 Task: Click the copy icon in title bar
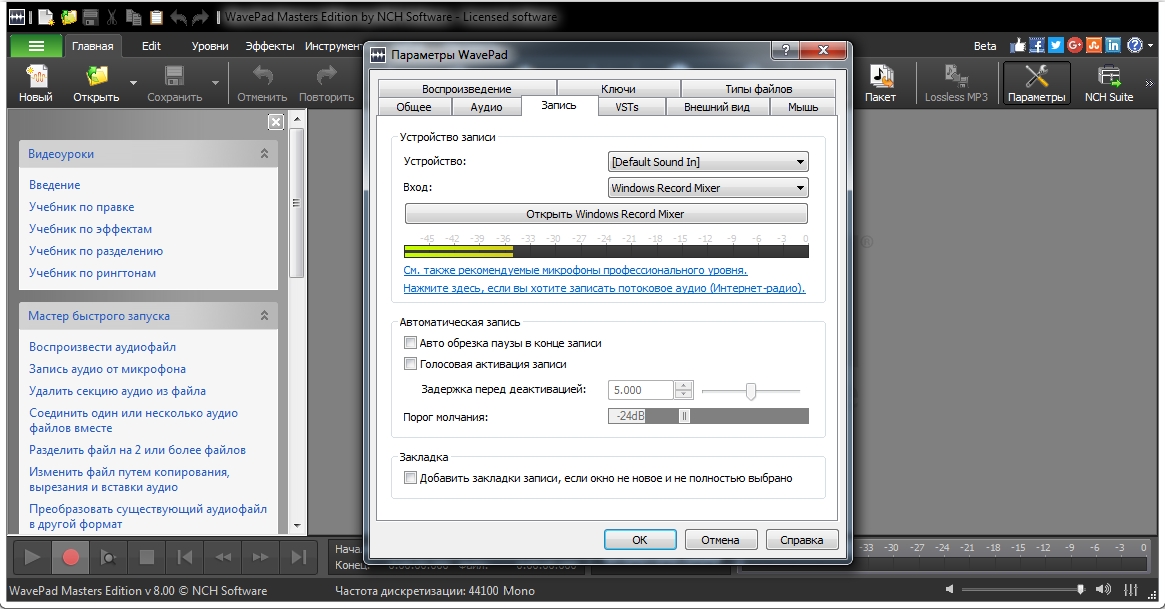pos(134,16)
